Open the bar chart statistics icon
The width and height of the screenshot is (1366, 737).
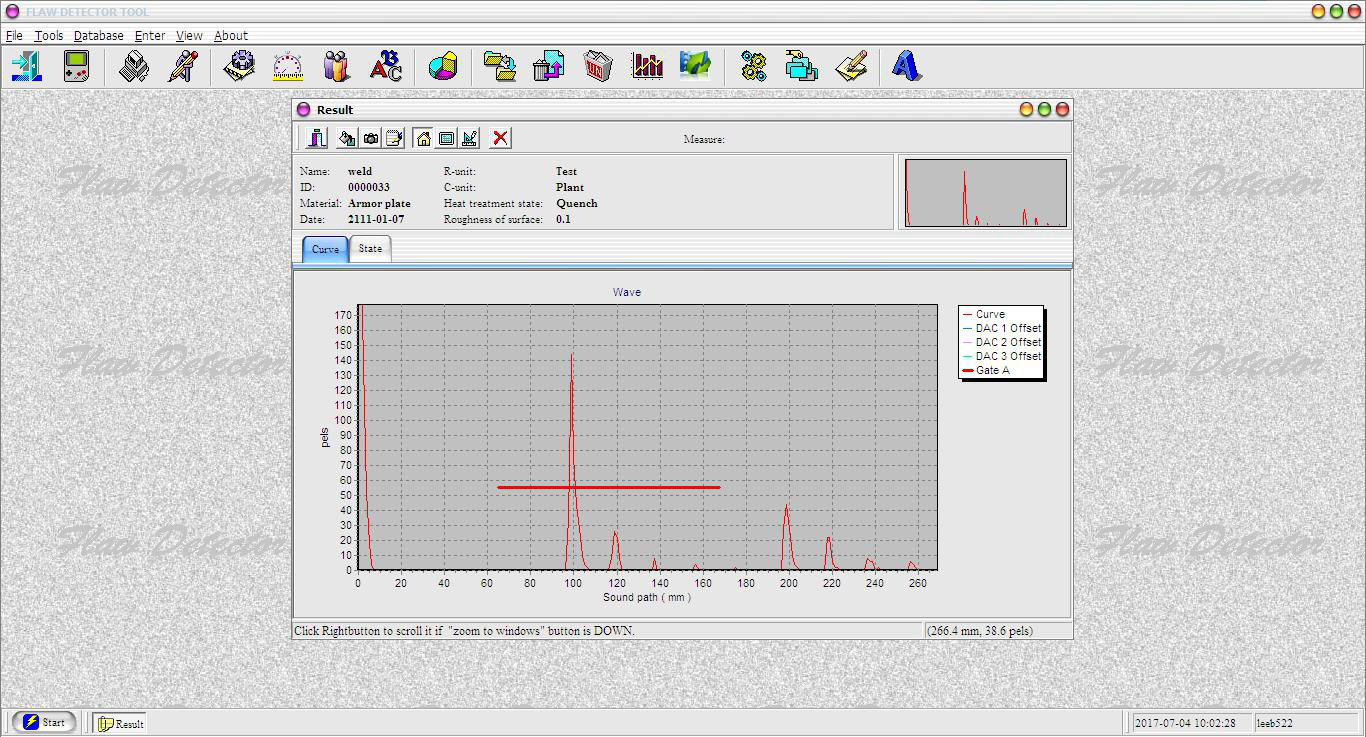click(x=647, y=67)
